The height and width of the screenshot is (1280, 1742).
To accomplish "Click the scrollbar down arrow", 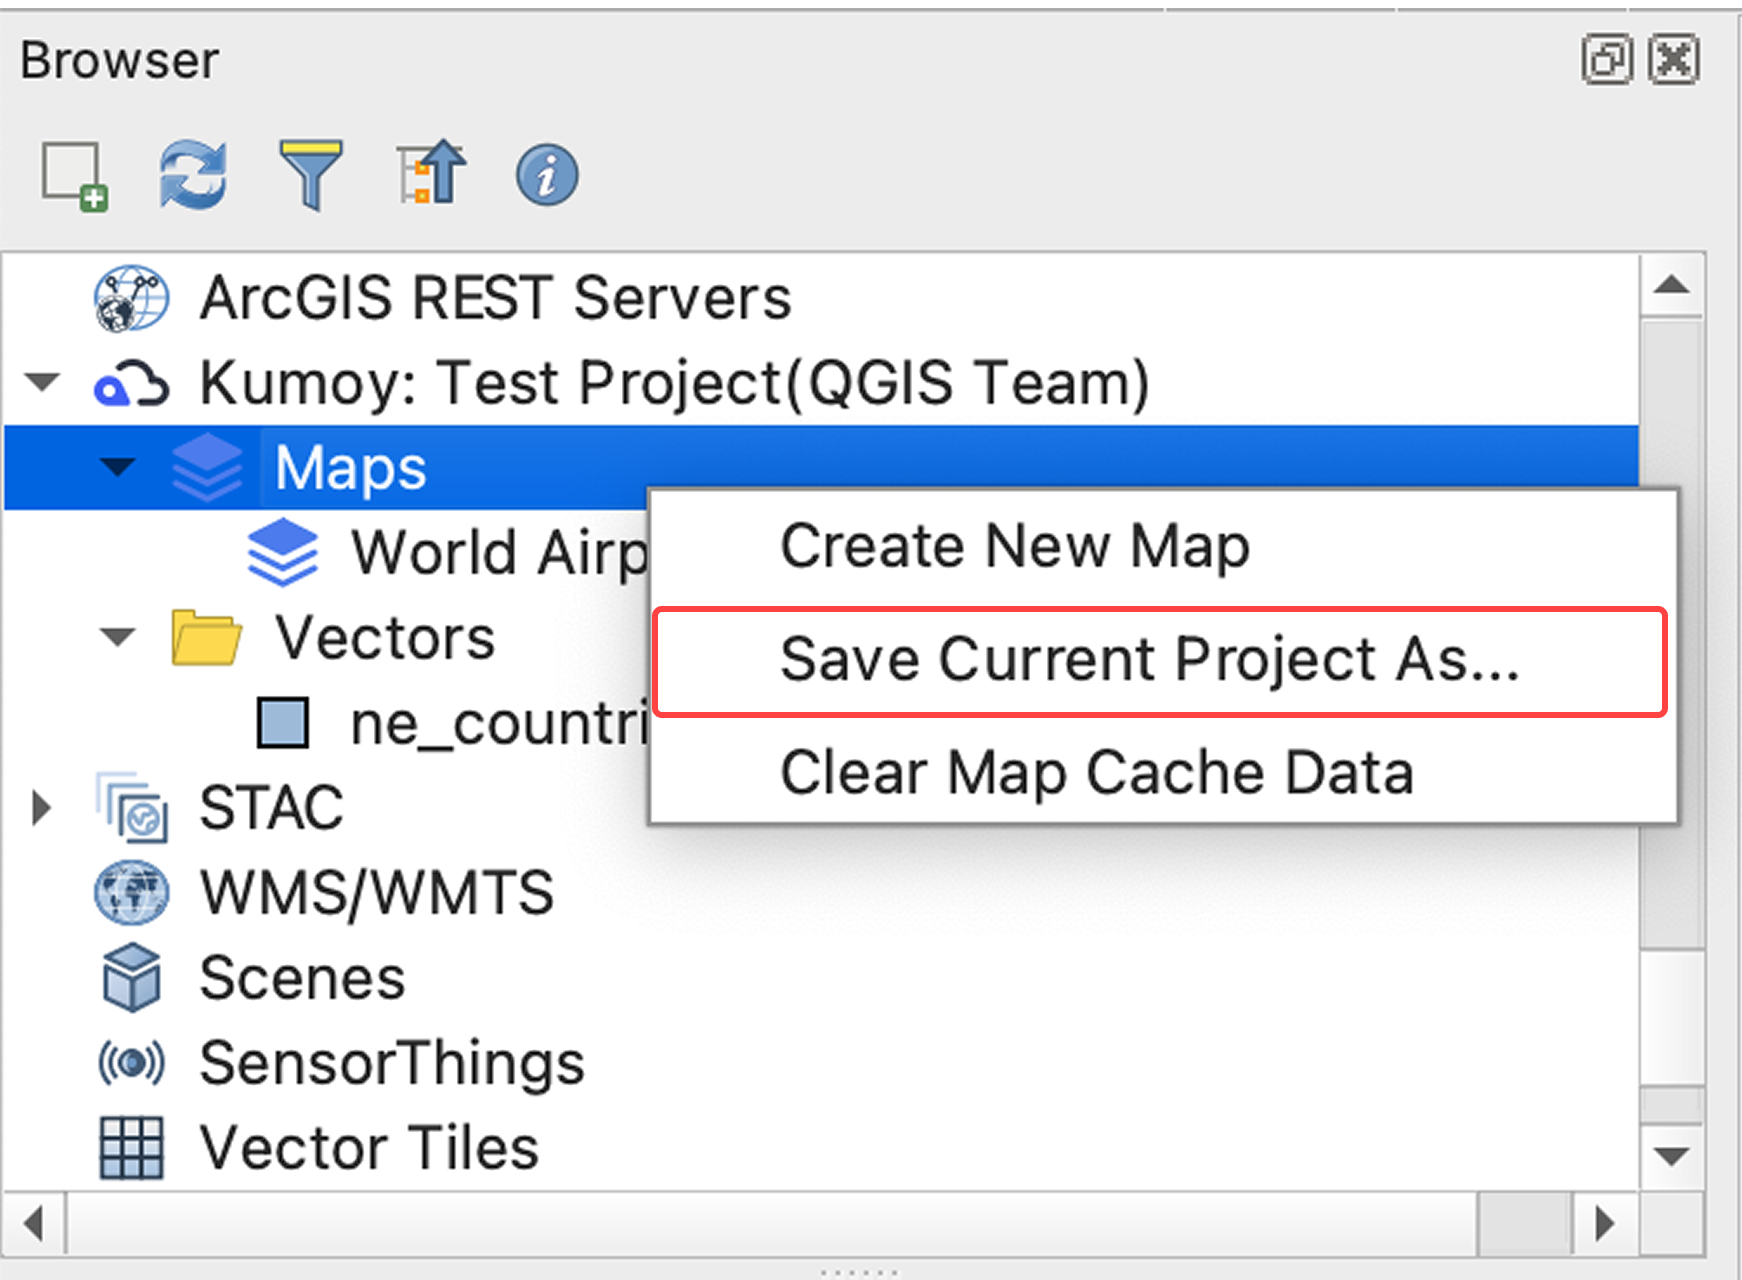I will coord(1671,1155).
